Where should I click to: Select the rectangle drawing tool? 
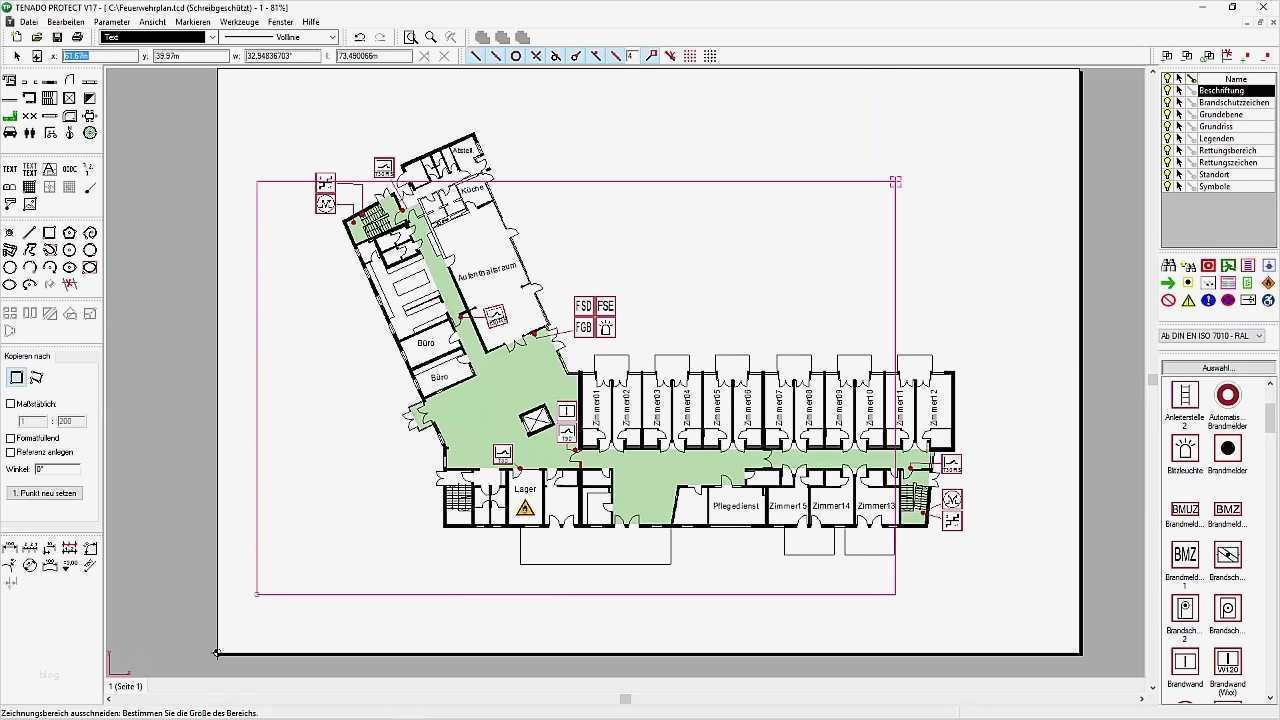(x=49, y=233)
